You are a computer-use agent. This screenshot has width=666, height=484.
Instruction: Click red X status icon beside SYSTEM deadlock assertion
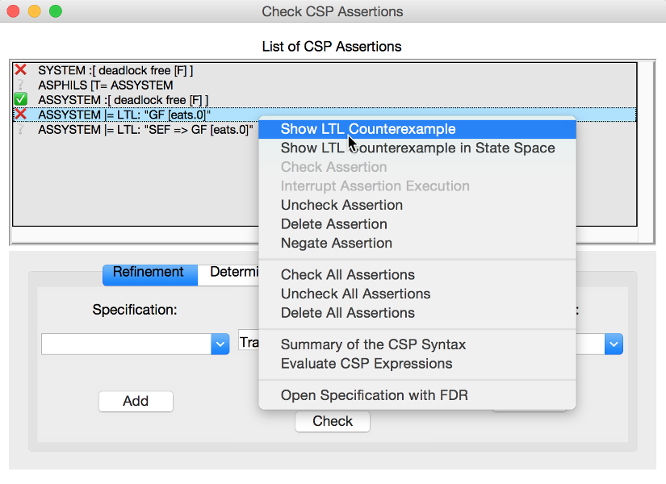pos(20,71)
